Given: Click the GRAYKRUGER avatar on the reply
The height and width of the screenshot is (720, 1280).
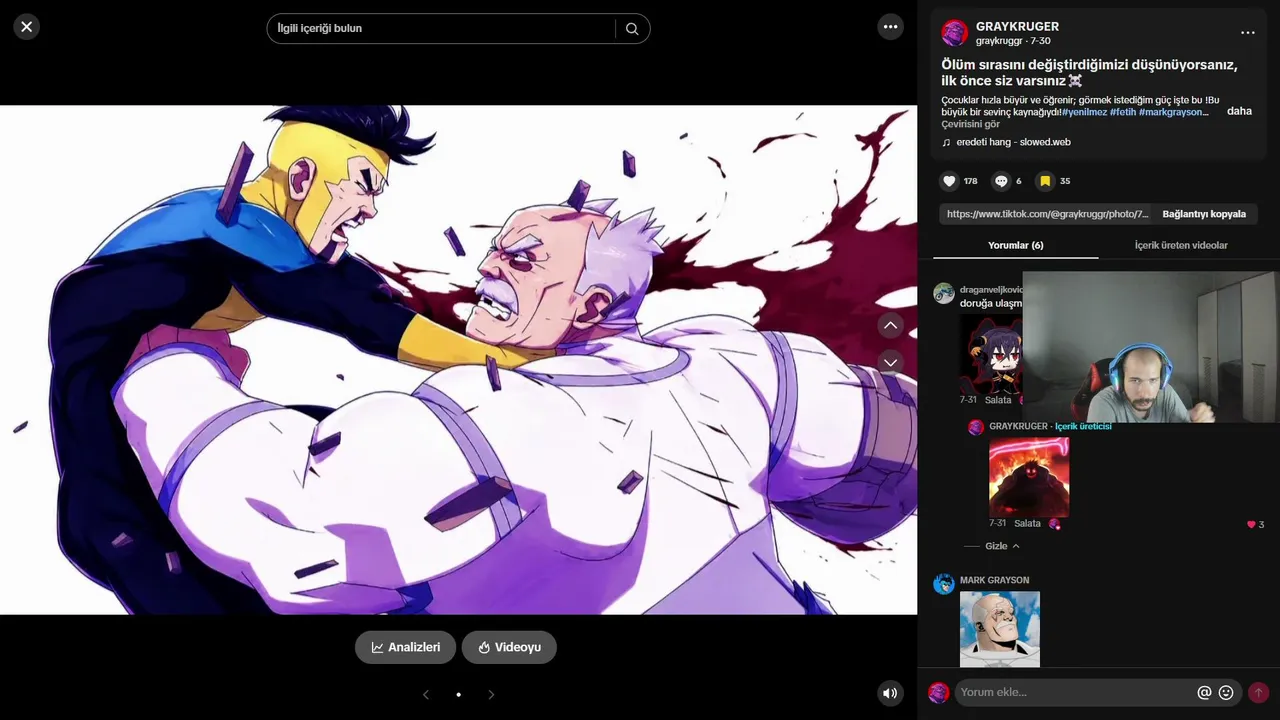Looking at the screenshot, I should (975, 427).
